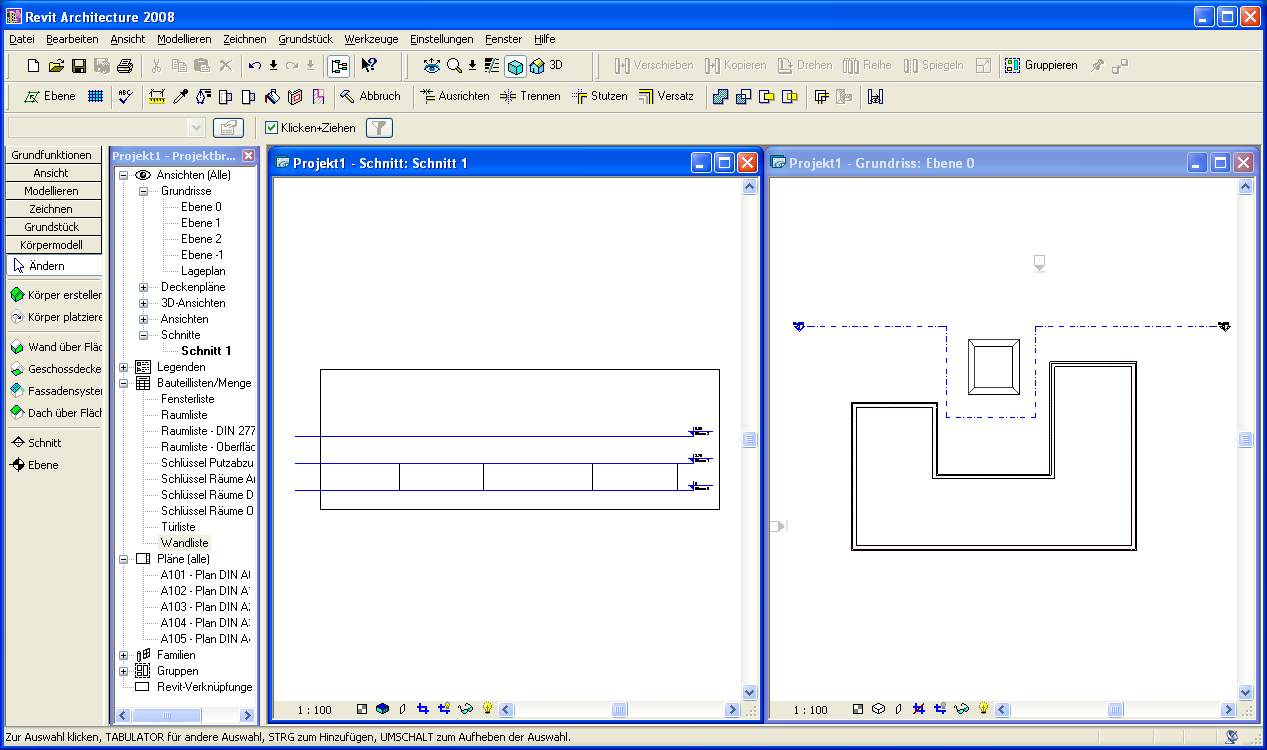Screen dimensions: 1267x750
Task: Uncheck the Klicken+Ziehen checkbox
Action: [271, 128]
